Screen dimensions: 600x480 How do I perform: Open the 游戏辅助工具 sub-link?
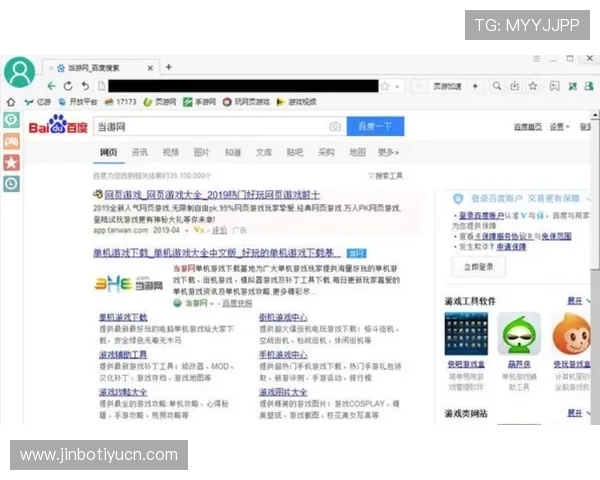tap(123, 355)
